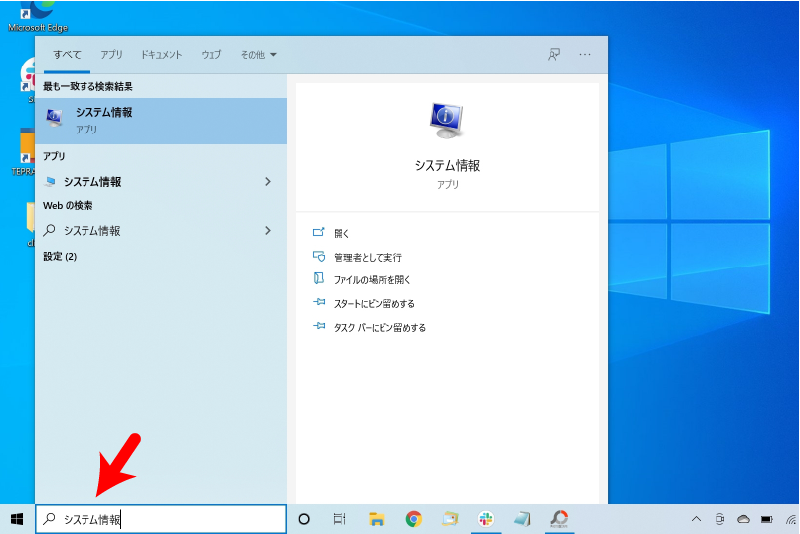Click ファイルの場所を開く action

[371, 280]
